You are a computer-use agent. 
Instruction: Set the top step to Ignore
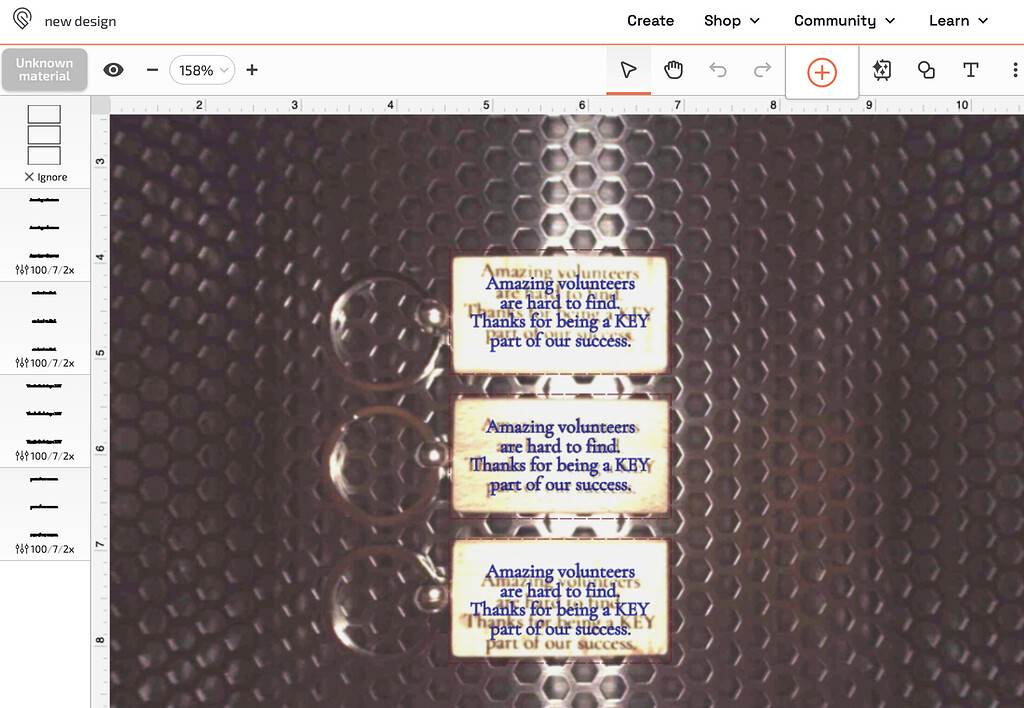(44, 176)
